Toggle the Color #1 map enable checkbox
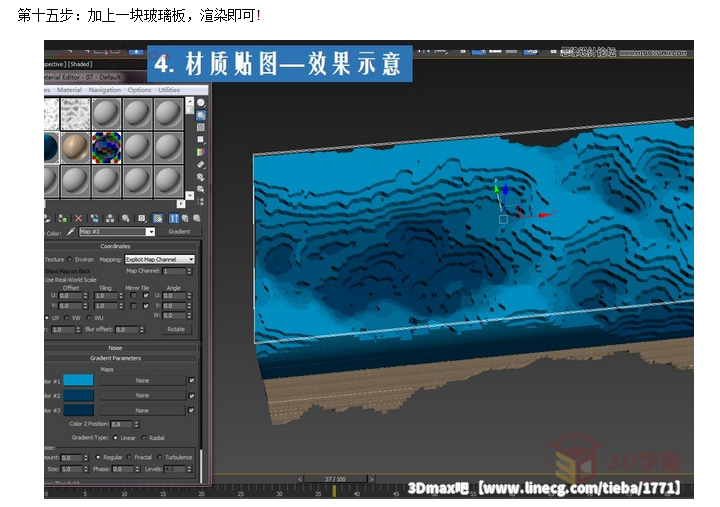The image size is (720, 507). pyautogui.click(x=191, y=380)
